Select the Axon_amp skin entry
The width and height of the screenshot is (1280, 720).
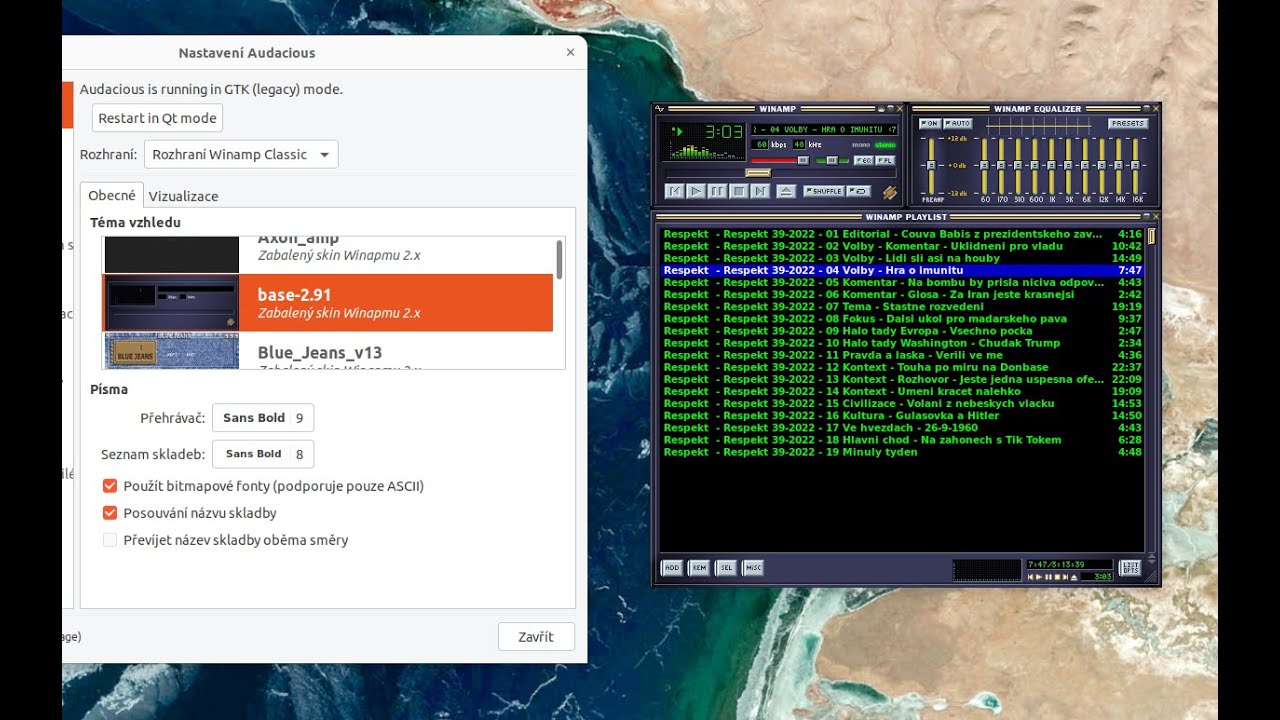(328, 254)
